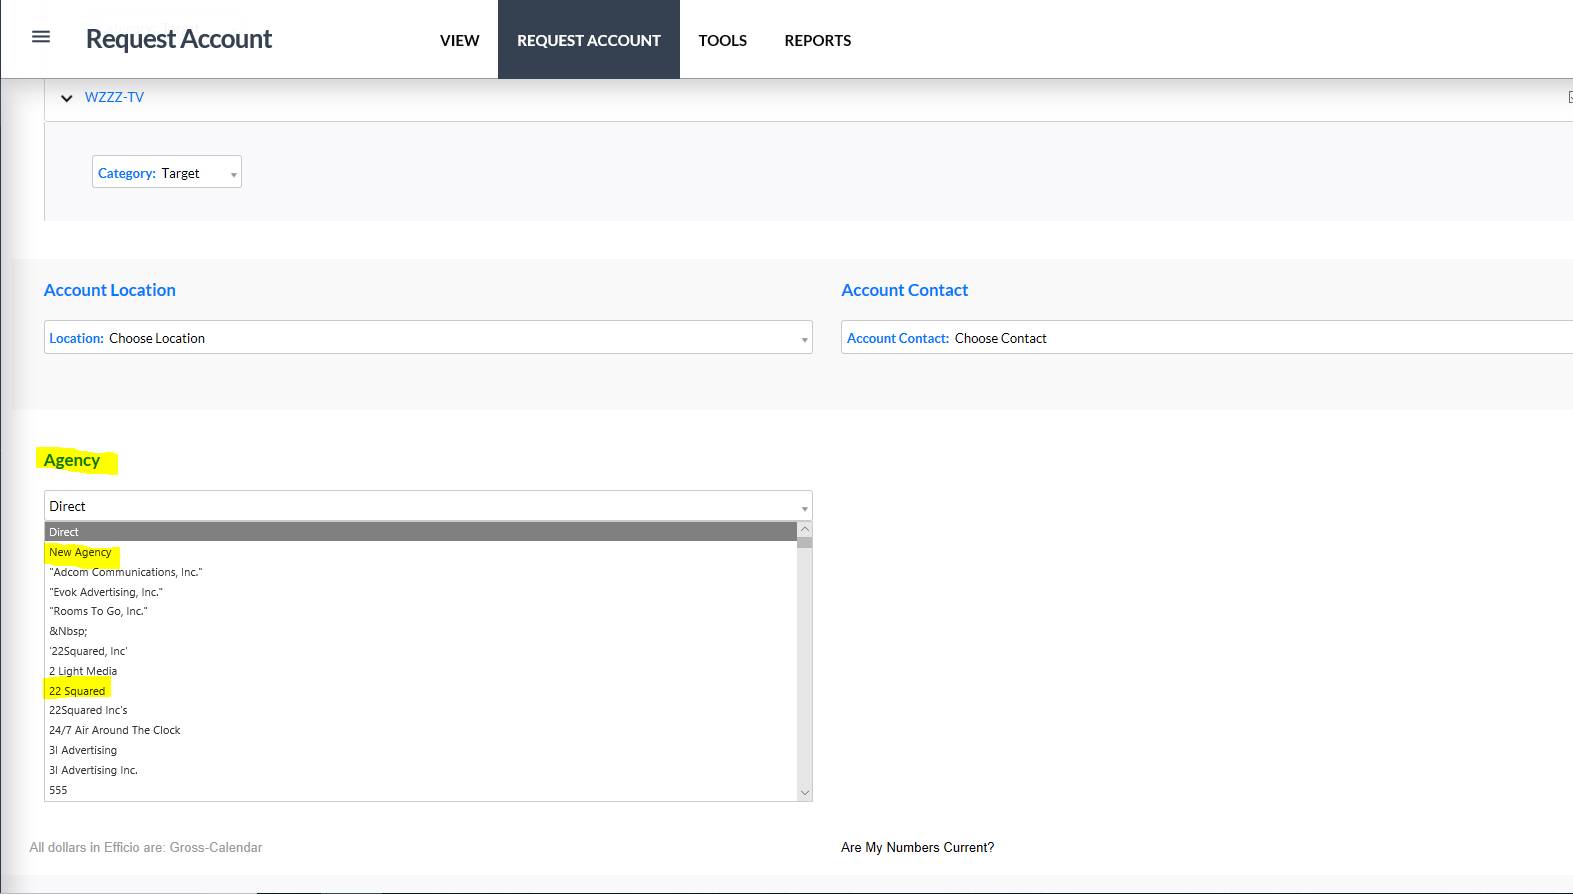Choose "Rooms To Go, Inc." agency
Screen dimensions: 1573x894
coord(421,611)
